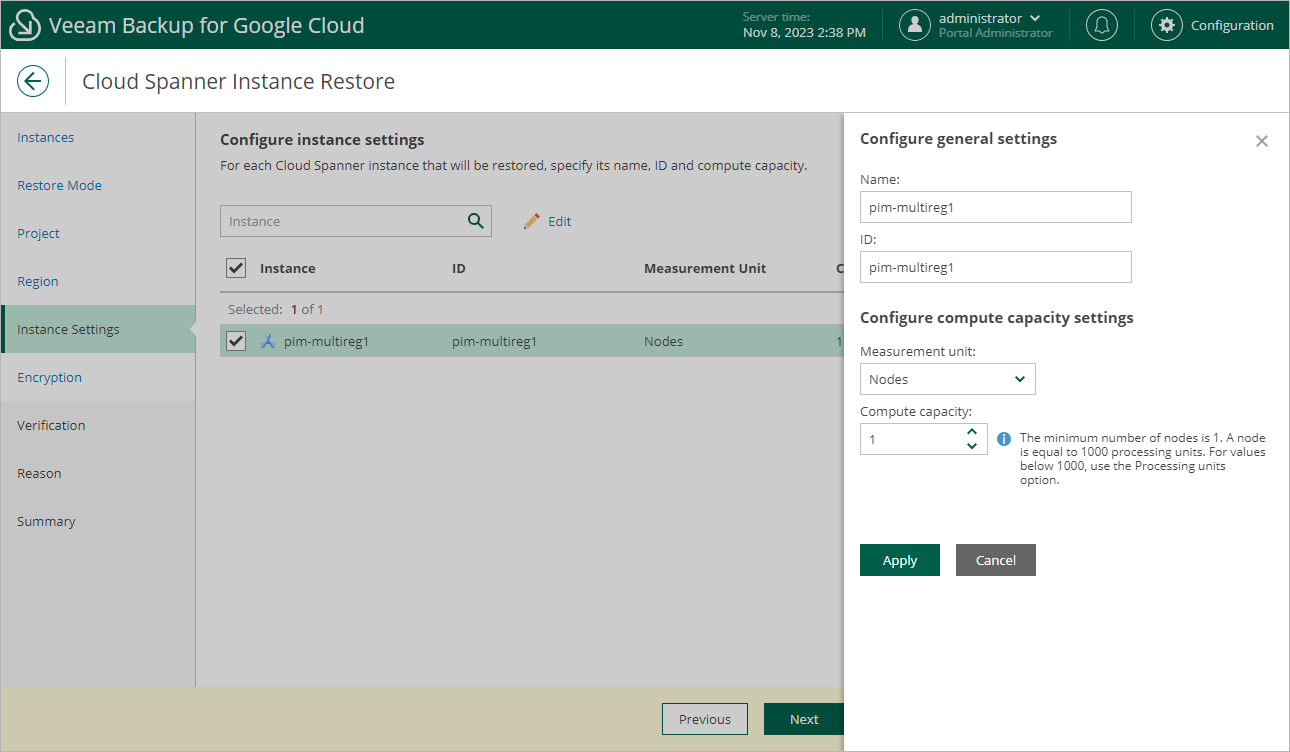Viewport: 1290px width, 752px height.
Task: Run the instance search with the magnifier icon
Action: click(x=475, y=221)
